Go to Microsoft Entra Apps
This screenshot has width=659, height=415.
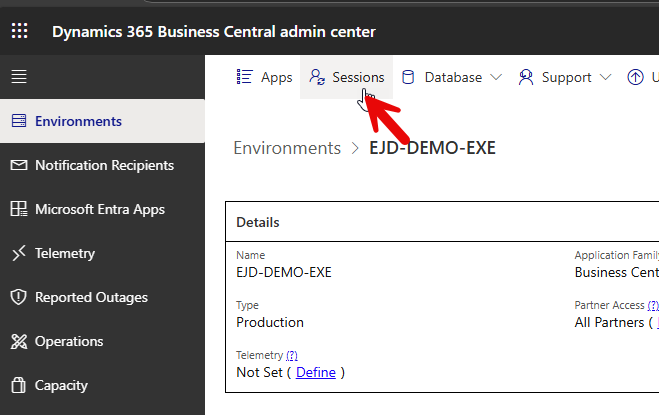point(102,209)
